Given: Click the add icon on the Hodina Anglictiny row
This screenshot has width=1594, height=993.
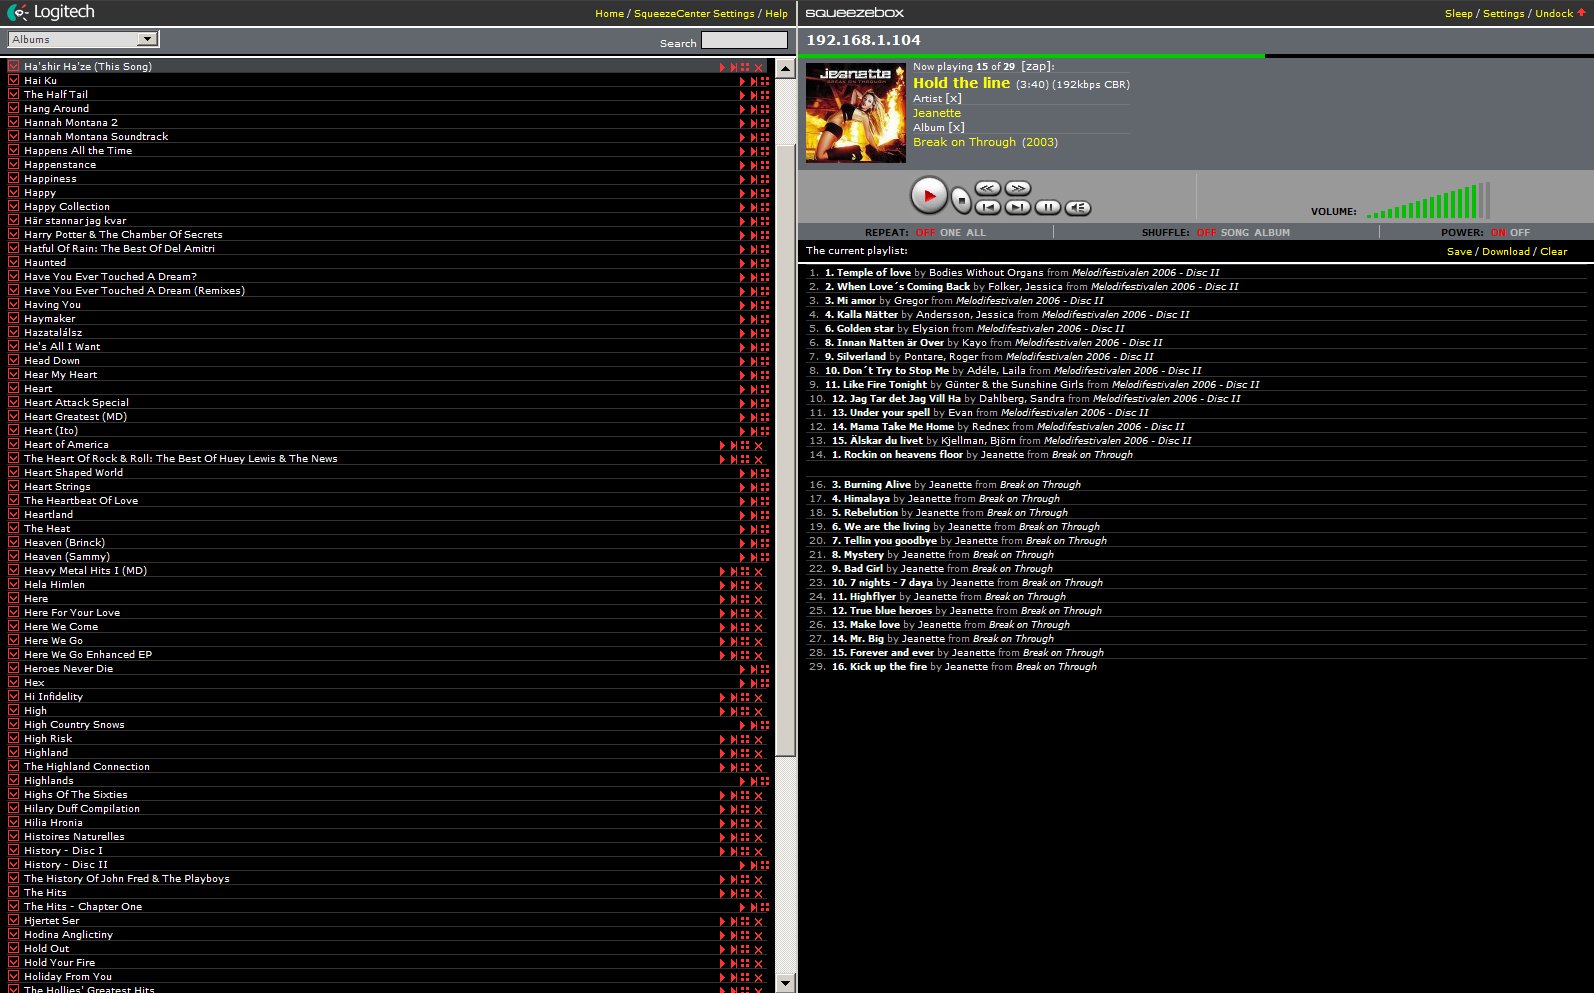Looking at the screenshot, I should point(733,935).
